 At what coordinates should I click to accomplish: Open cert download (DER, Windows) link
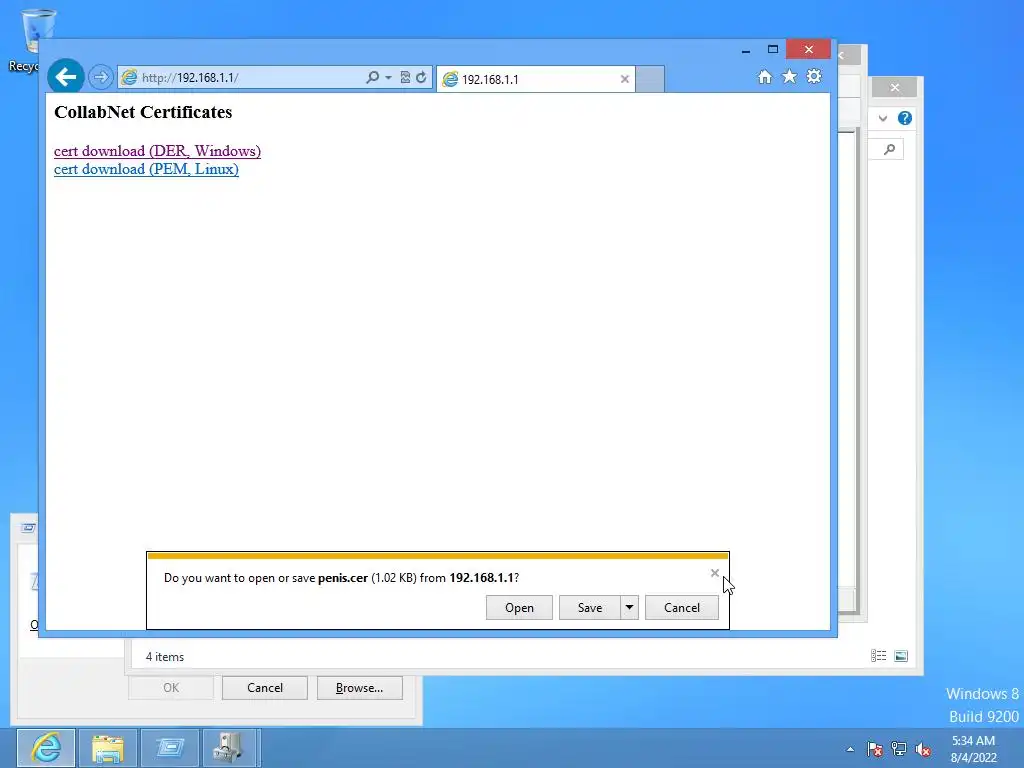157,151
